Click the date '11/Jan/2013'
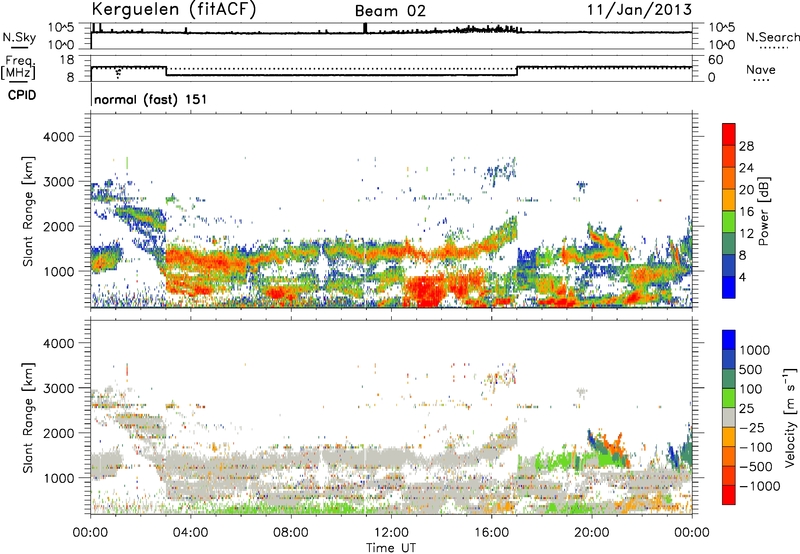Viewport: 800px width, 554px height. (639, 9)
